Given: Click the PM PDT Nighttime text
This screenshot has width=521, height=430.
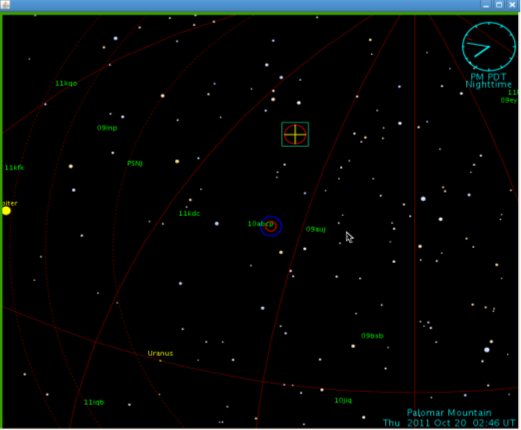Looking at the screenshot, I should (x=488, y=81).
